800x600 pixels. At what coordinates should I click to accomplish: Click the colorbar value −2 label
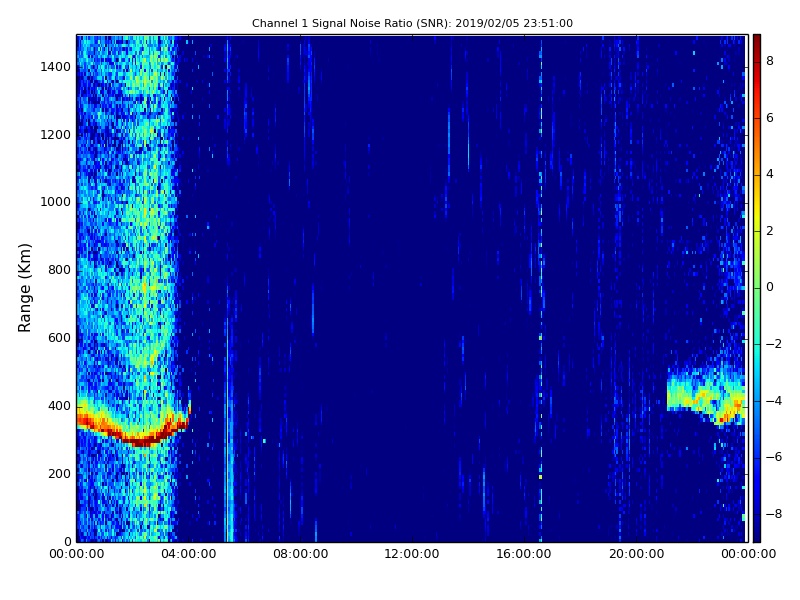coord(774,344)
